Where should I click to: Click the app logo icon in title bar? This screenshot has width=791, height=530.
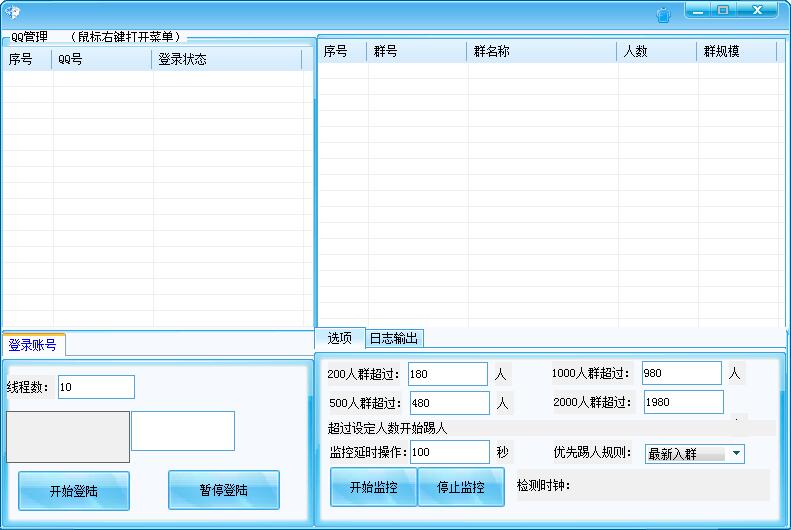(x=12, y=11)
